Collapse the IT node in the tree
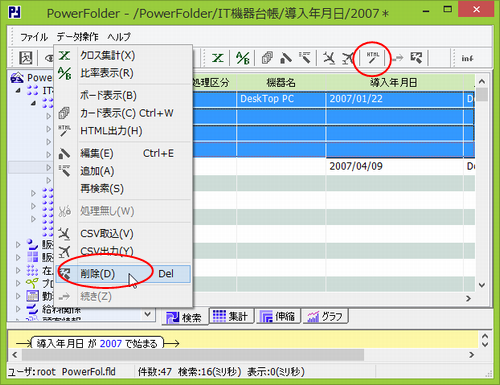This screenshot has width=500, height=385. [x=18, y=90]
